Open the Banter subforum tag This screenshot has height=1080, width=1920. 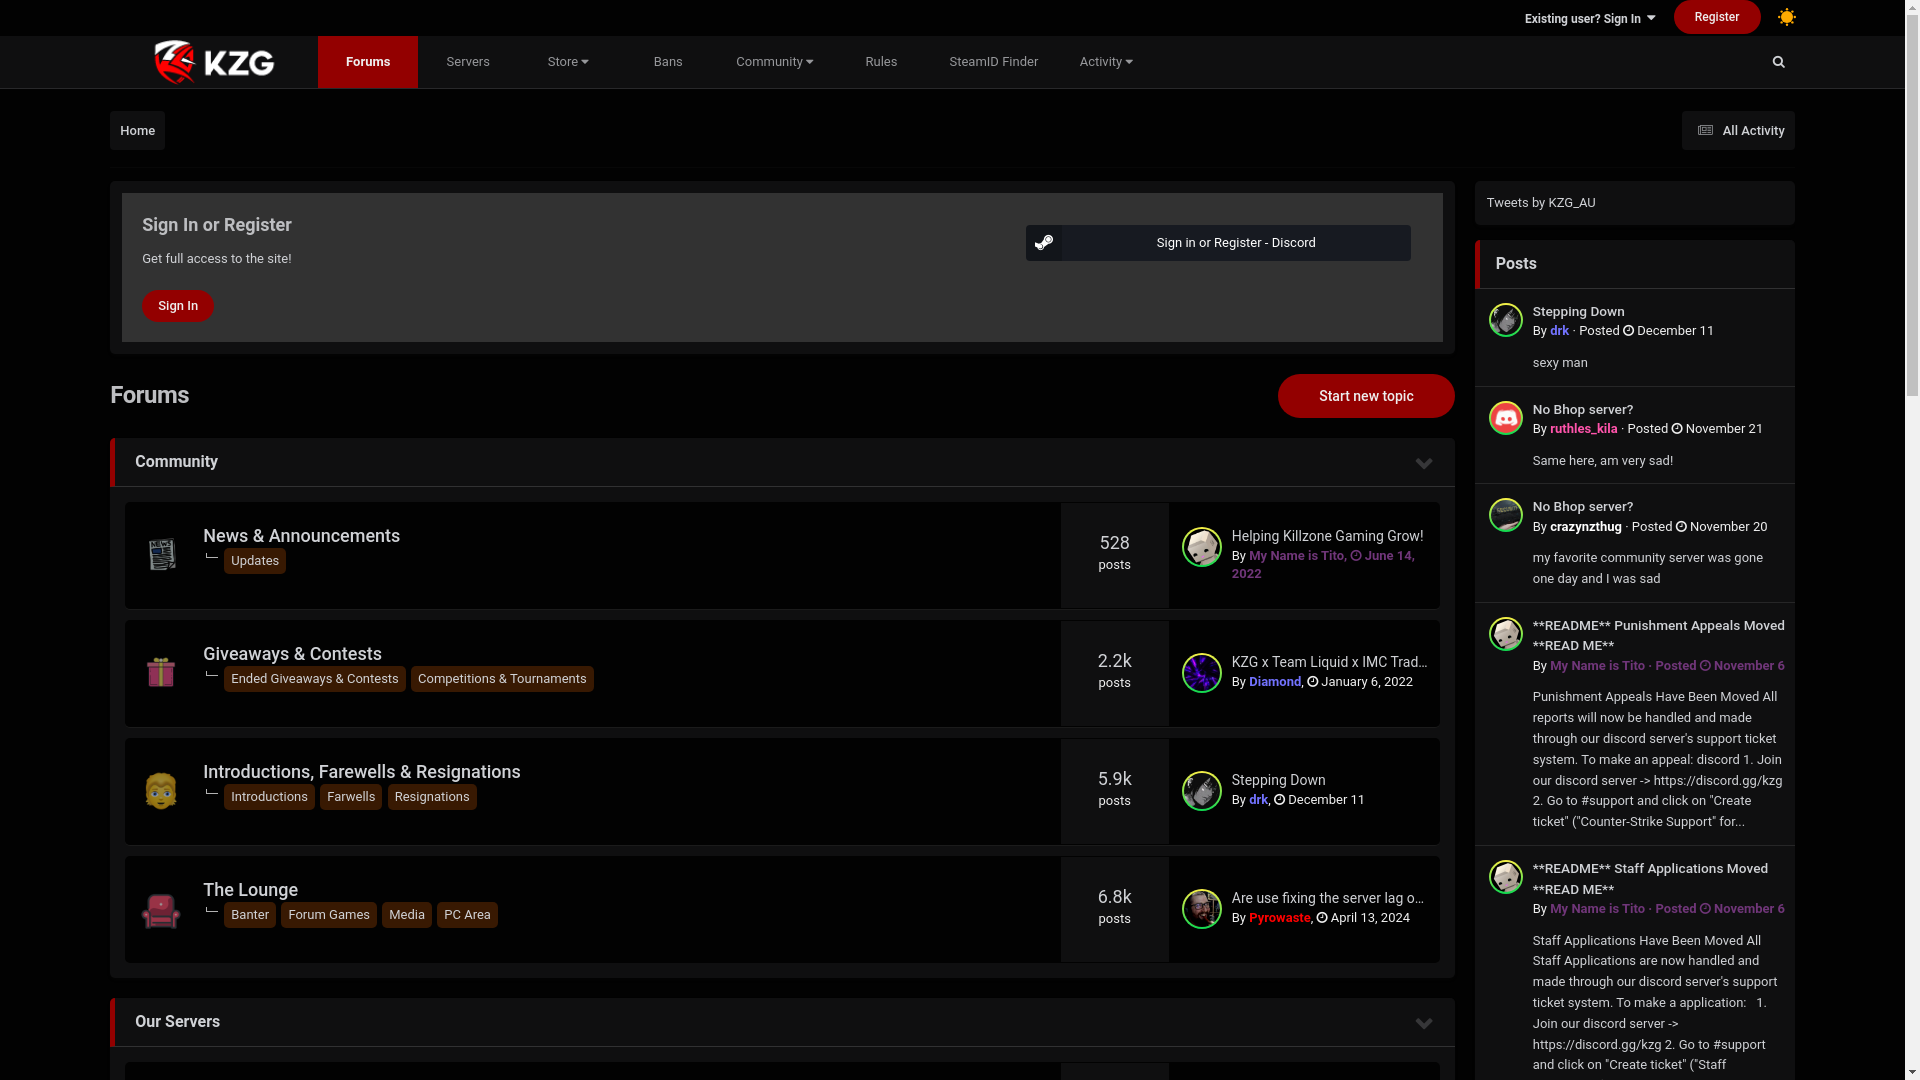250,915
